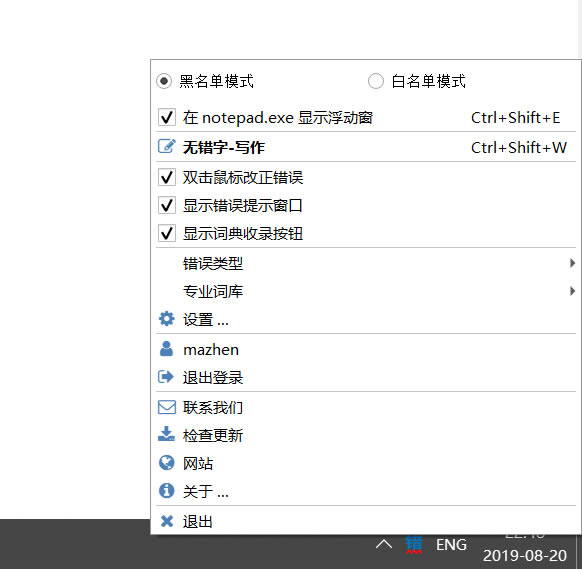Expand the 错误类型 submenu arrow
This screenshot has height=569, width=582.
click(x=572, y=263)
